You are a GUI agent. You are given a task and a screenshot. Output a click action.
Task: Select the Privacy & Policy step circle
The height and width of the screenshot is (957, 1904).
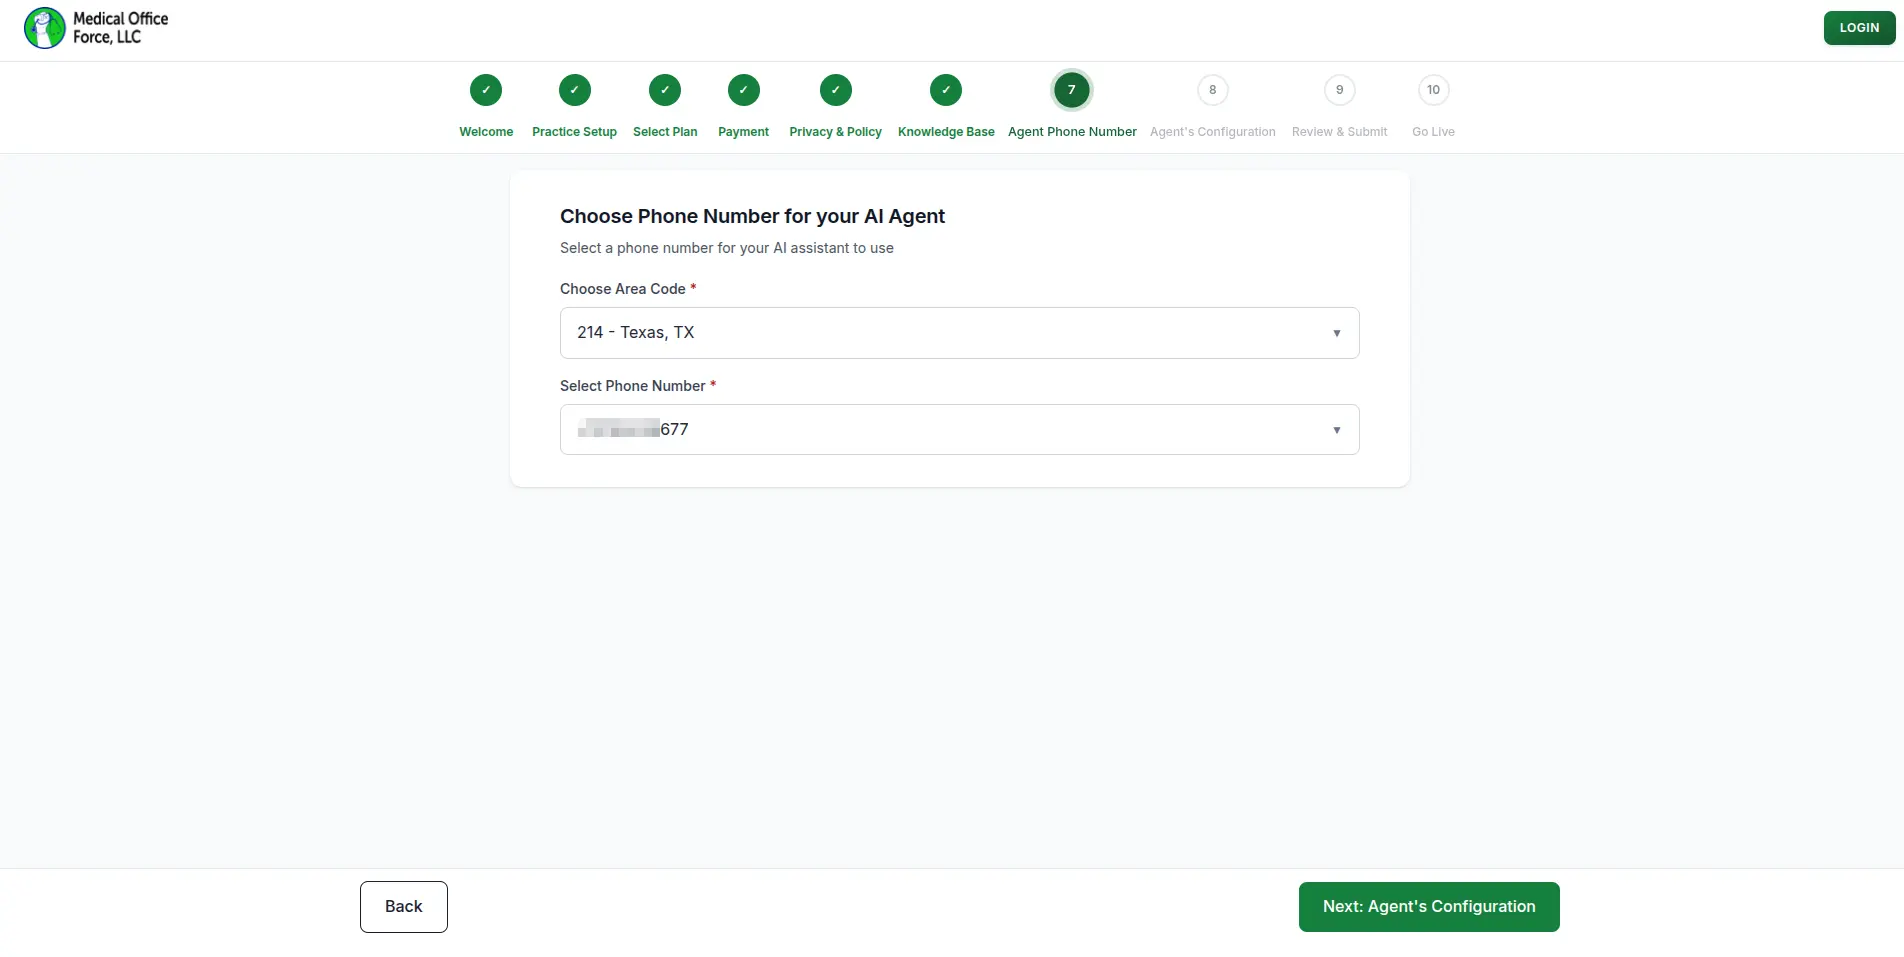pos(836,90)
